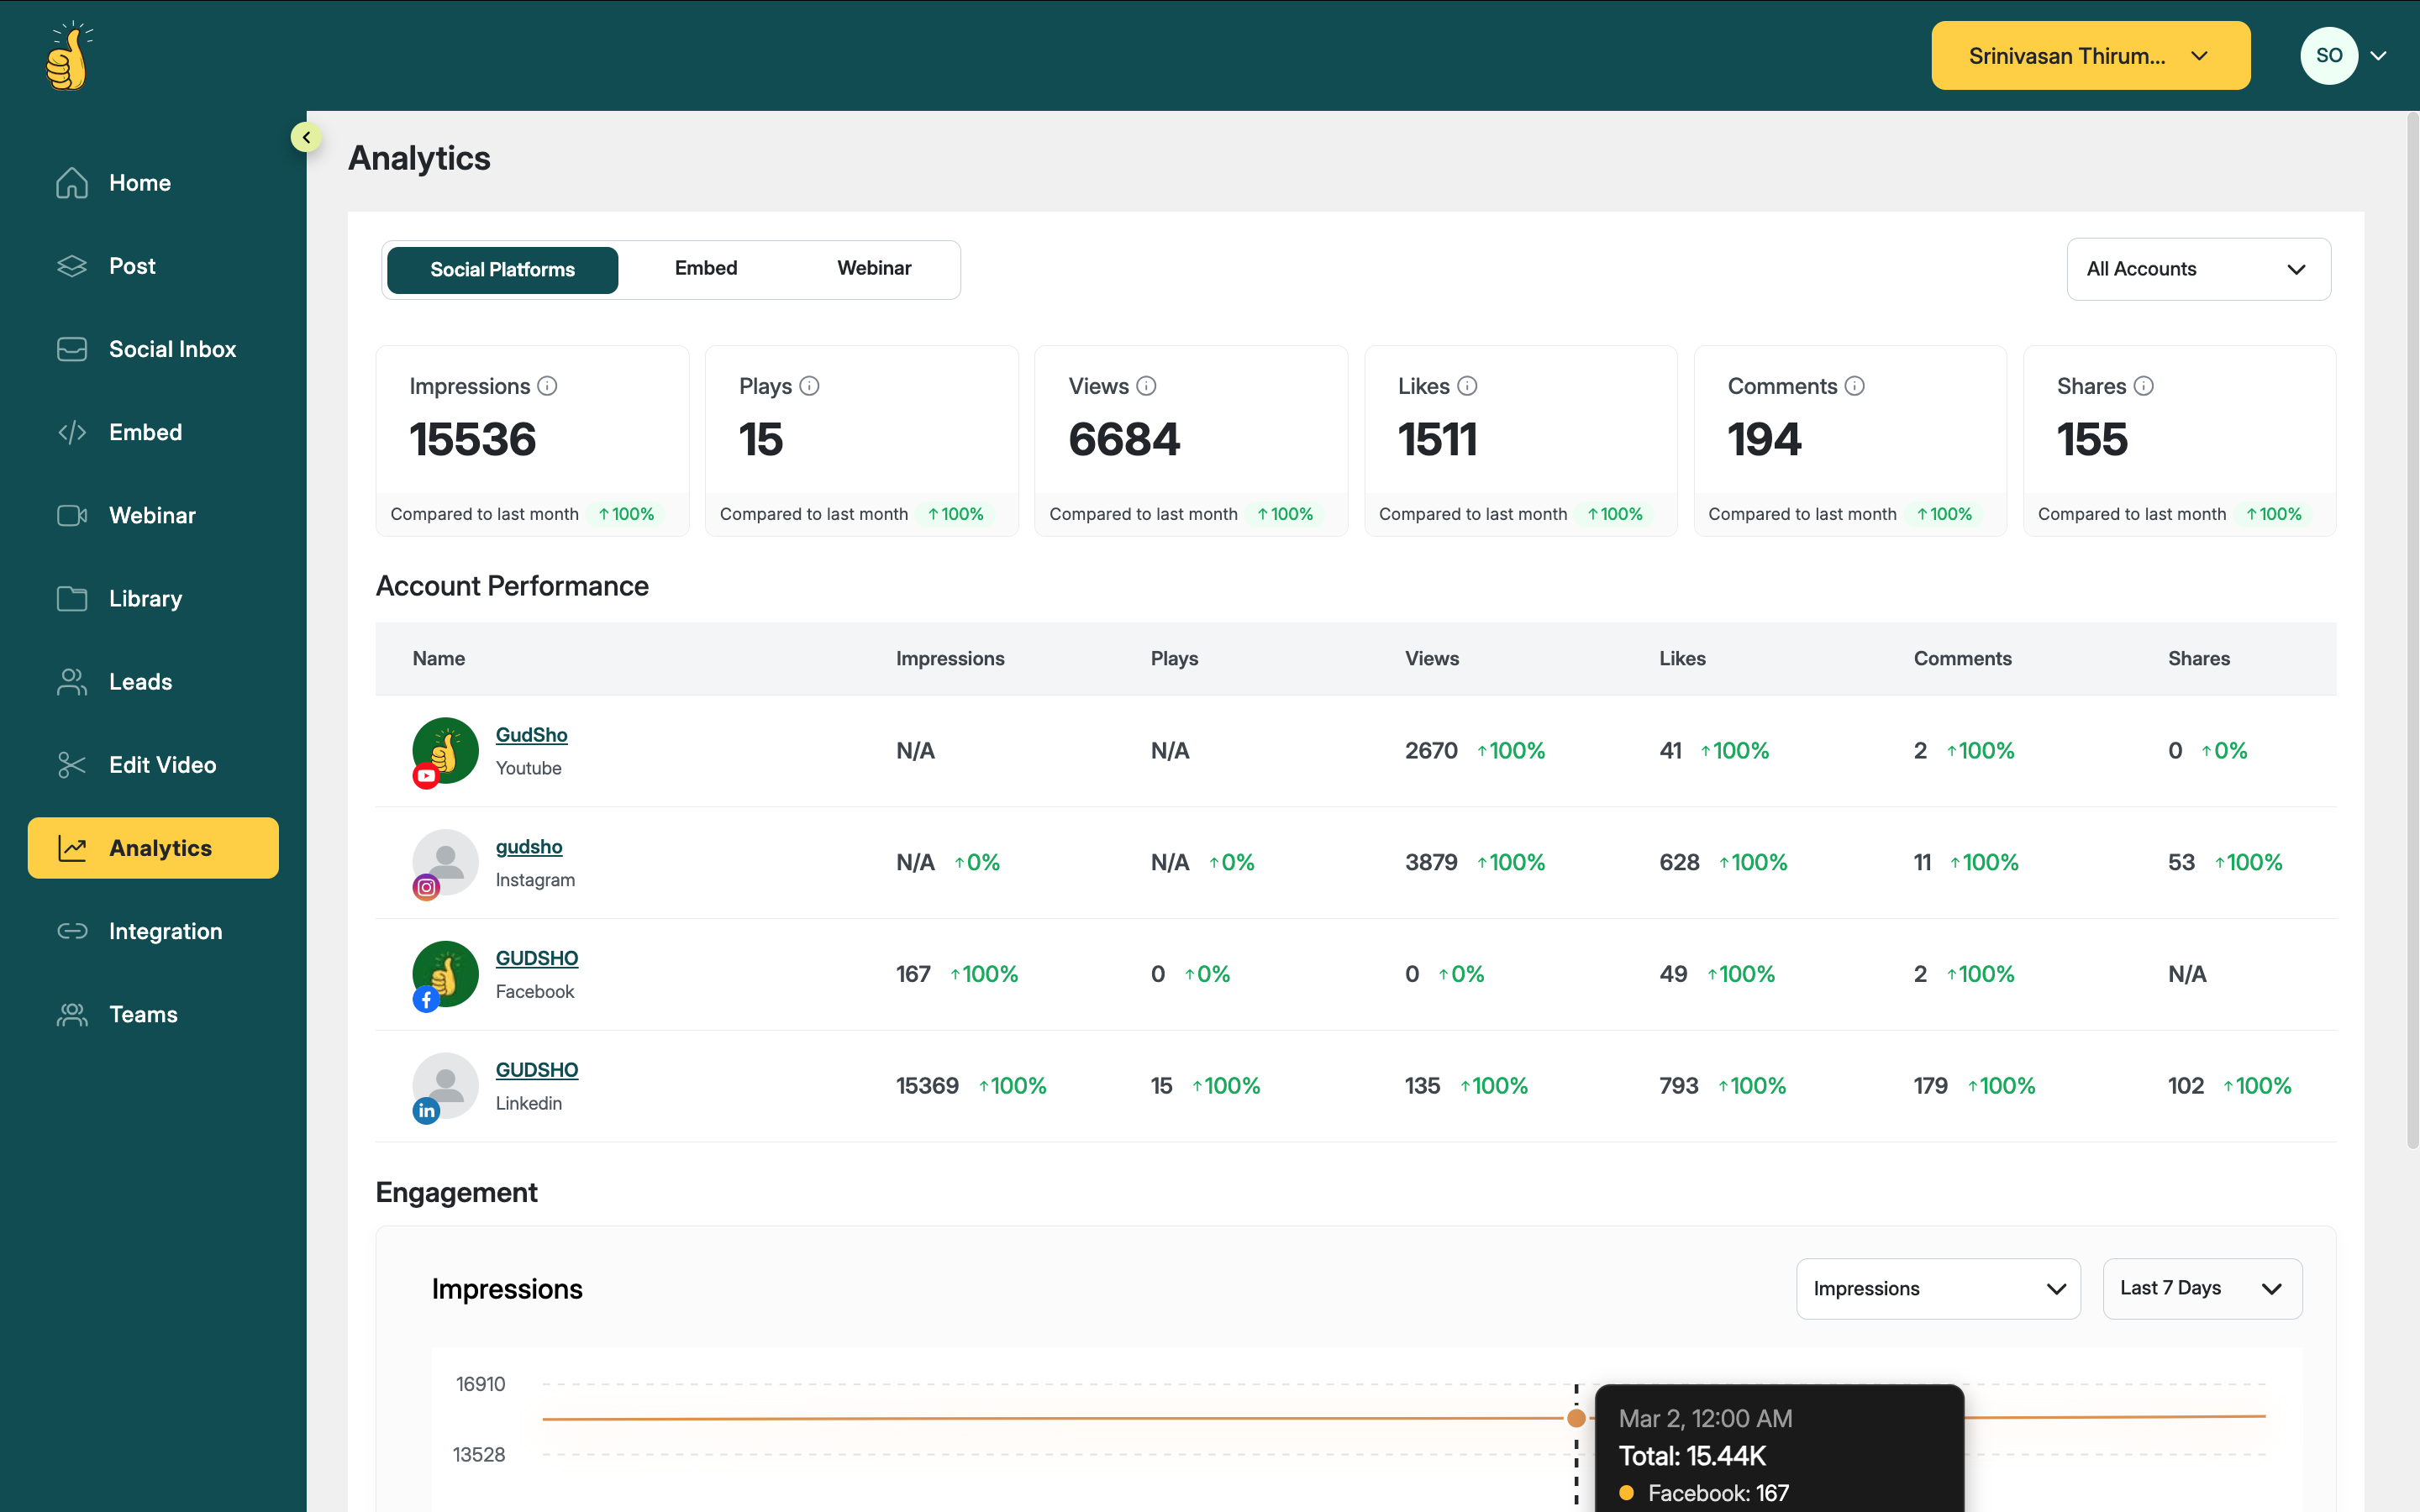This screenshot has width=2420, height=1512.
Task: Open Social Inbox from sidebar icon
Action: point(72,349)
